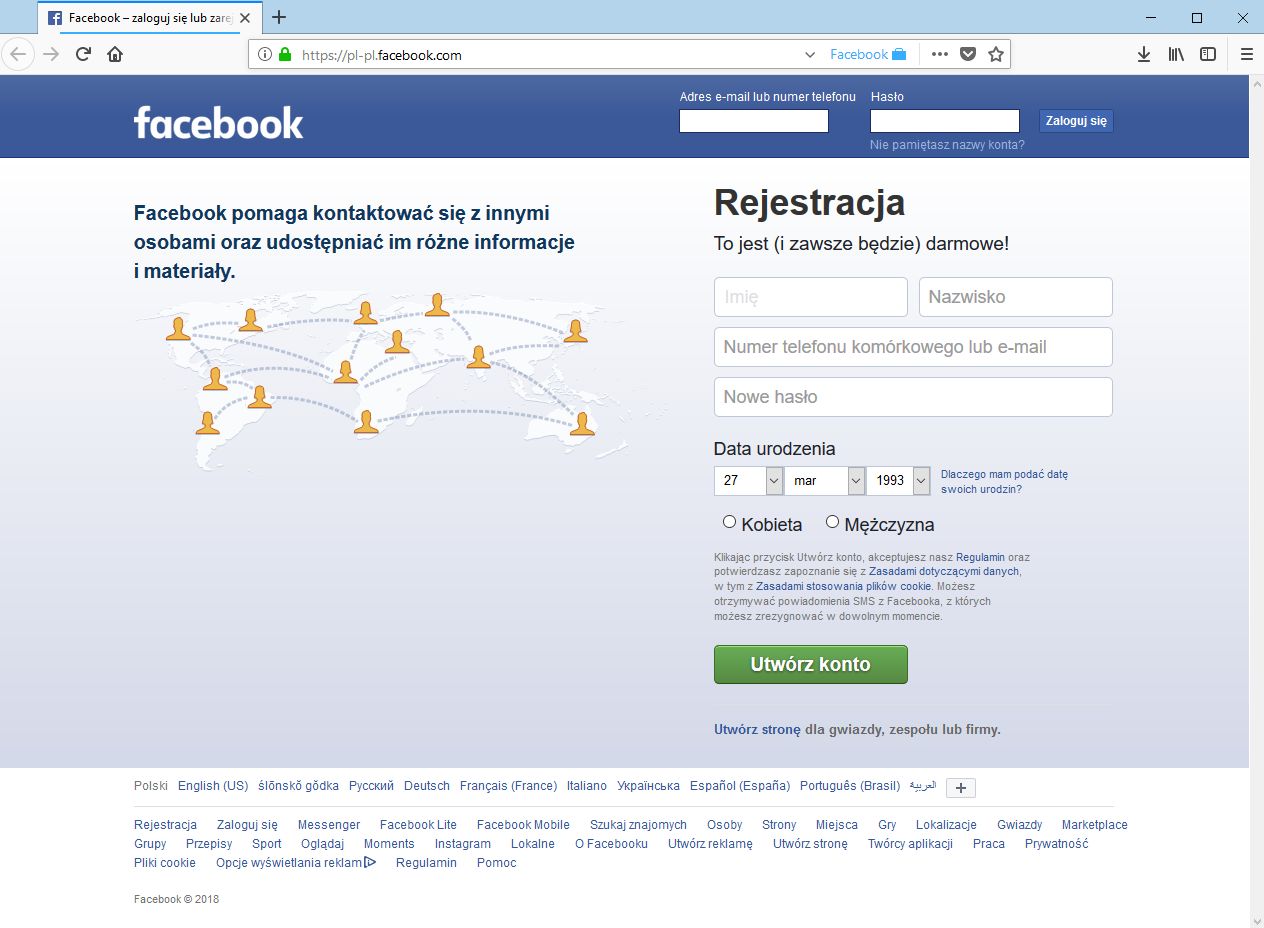This screenshot has height=928, width=1264.
Task: Click the URL address bar text
Action: pyautogui.click(x=382, y=55)
